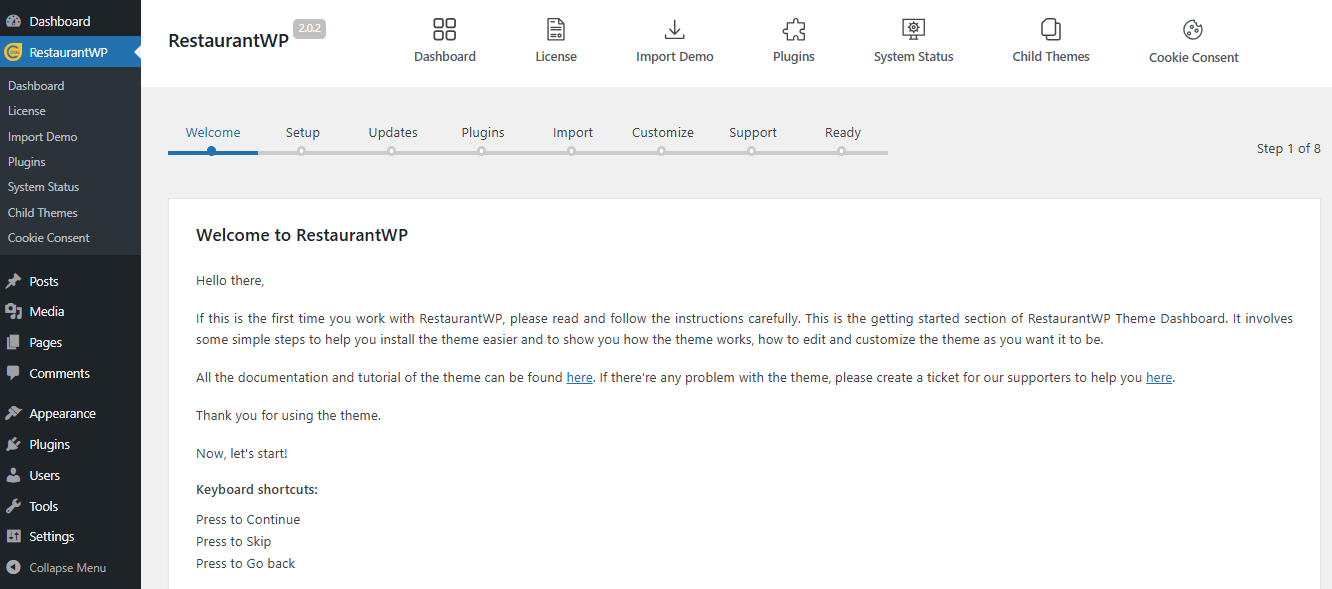Click the WordPress Dashboard gauge icon in sidebar
The image size is (1332, 589).
(x=14, y=21)
